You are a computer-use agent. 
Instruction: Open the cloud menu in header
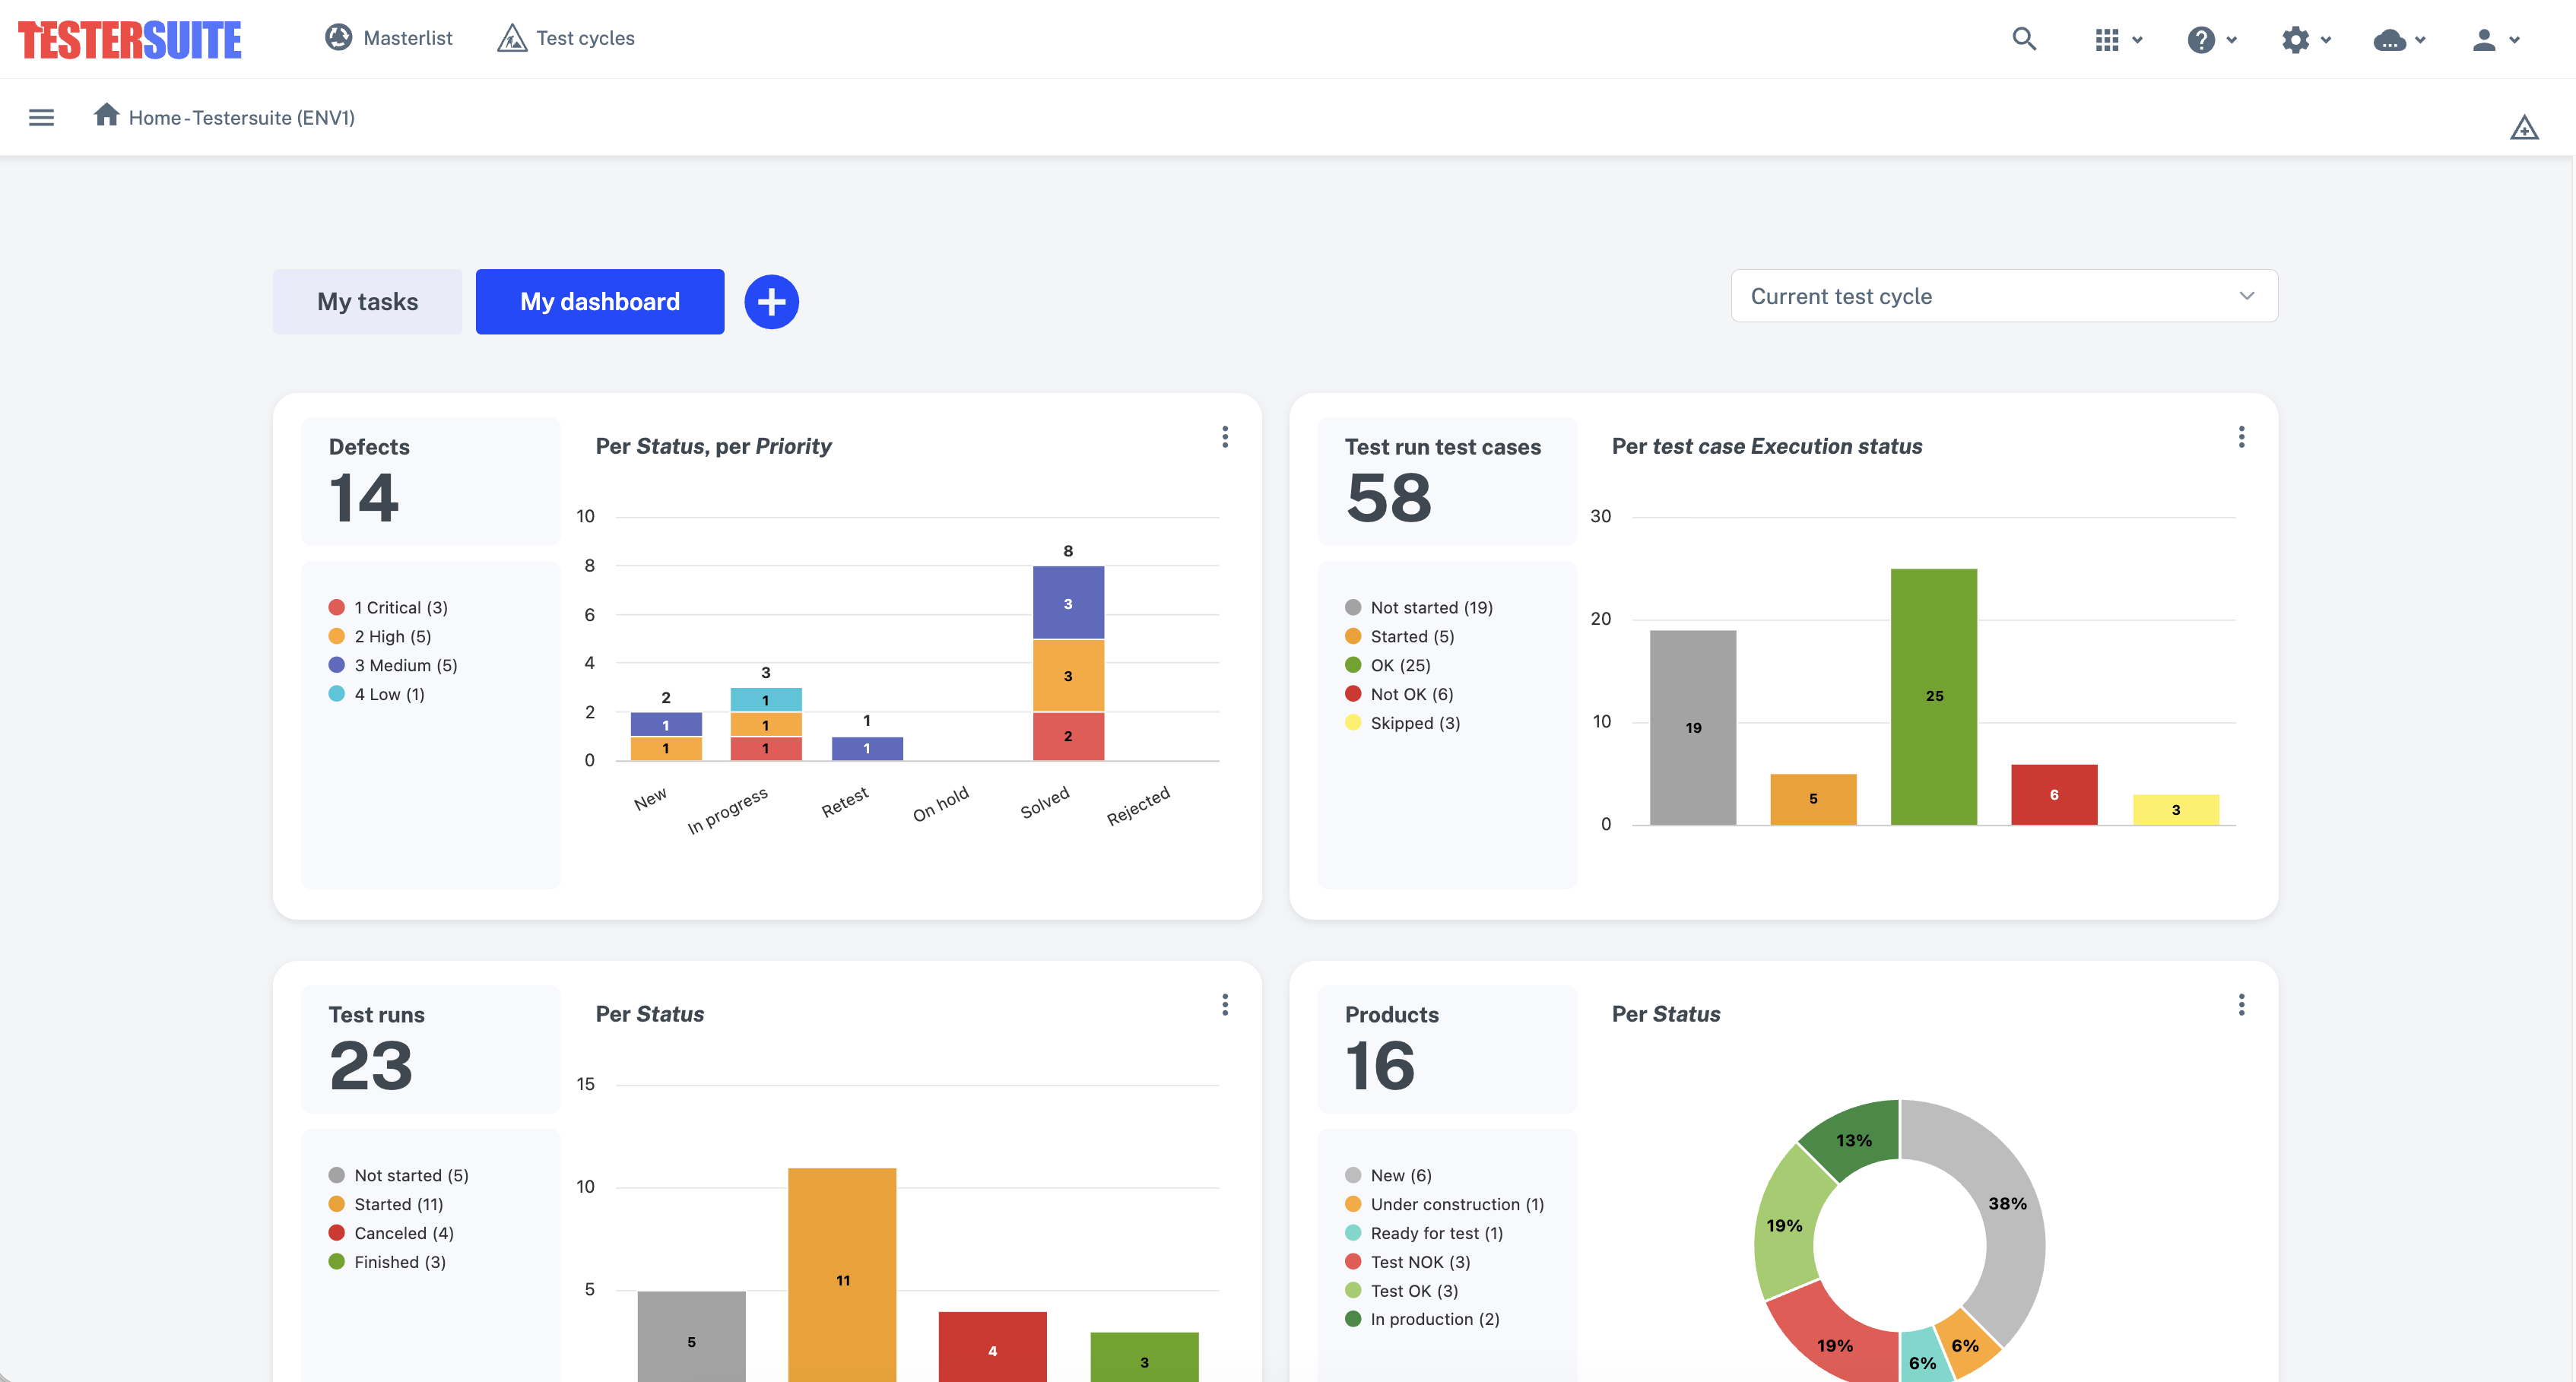coord(2400,40)
